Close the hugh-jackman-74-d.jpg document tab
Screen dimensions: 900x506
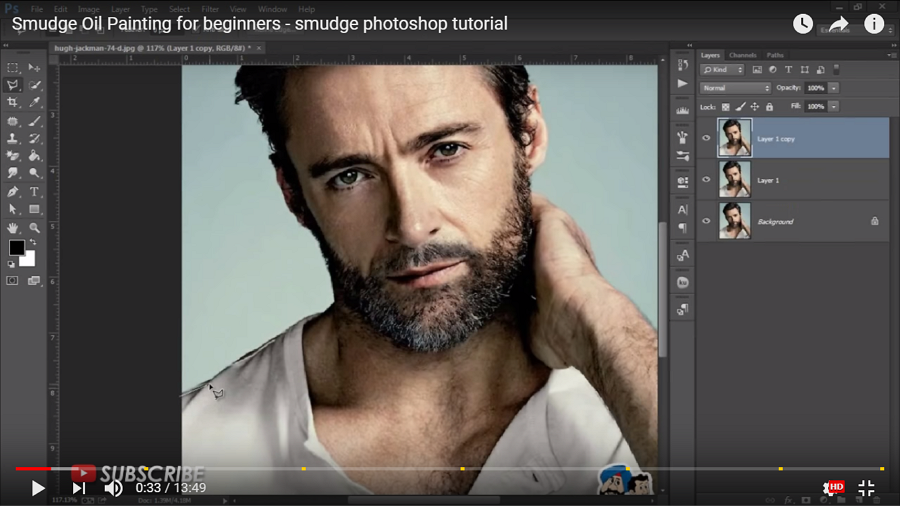pyautogui.click(x=259, y=48)
